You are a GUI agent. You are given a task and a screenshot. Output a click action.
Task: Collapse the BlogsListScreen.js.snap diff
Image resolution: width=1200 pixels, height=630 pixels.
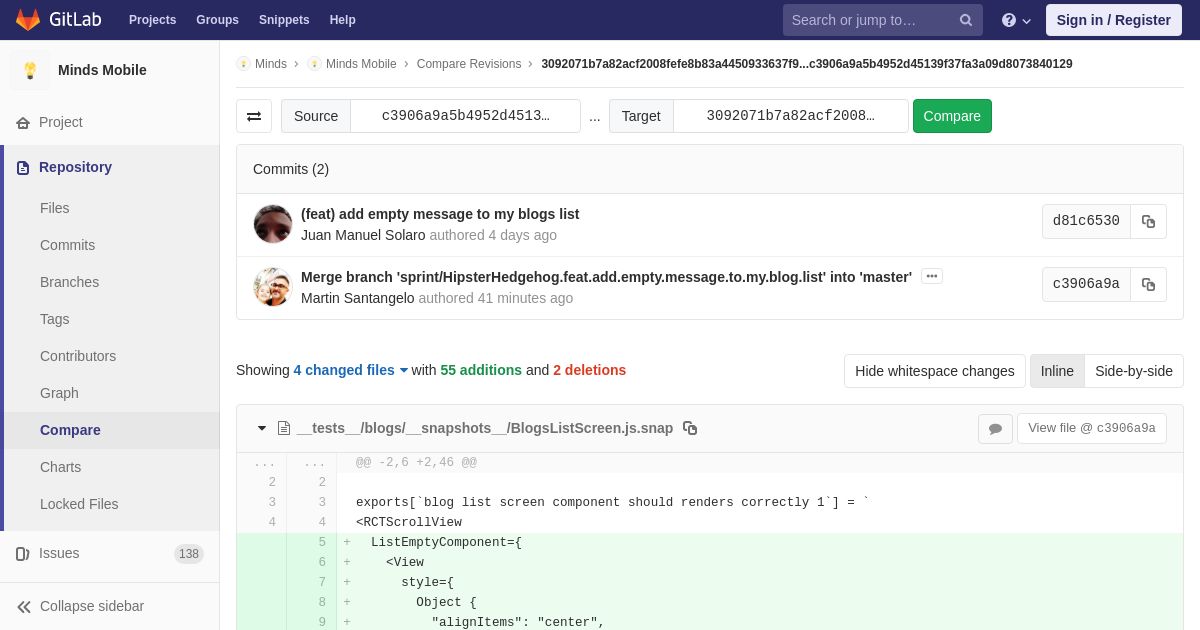click(x=262, y=428)
